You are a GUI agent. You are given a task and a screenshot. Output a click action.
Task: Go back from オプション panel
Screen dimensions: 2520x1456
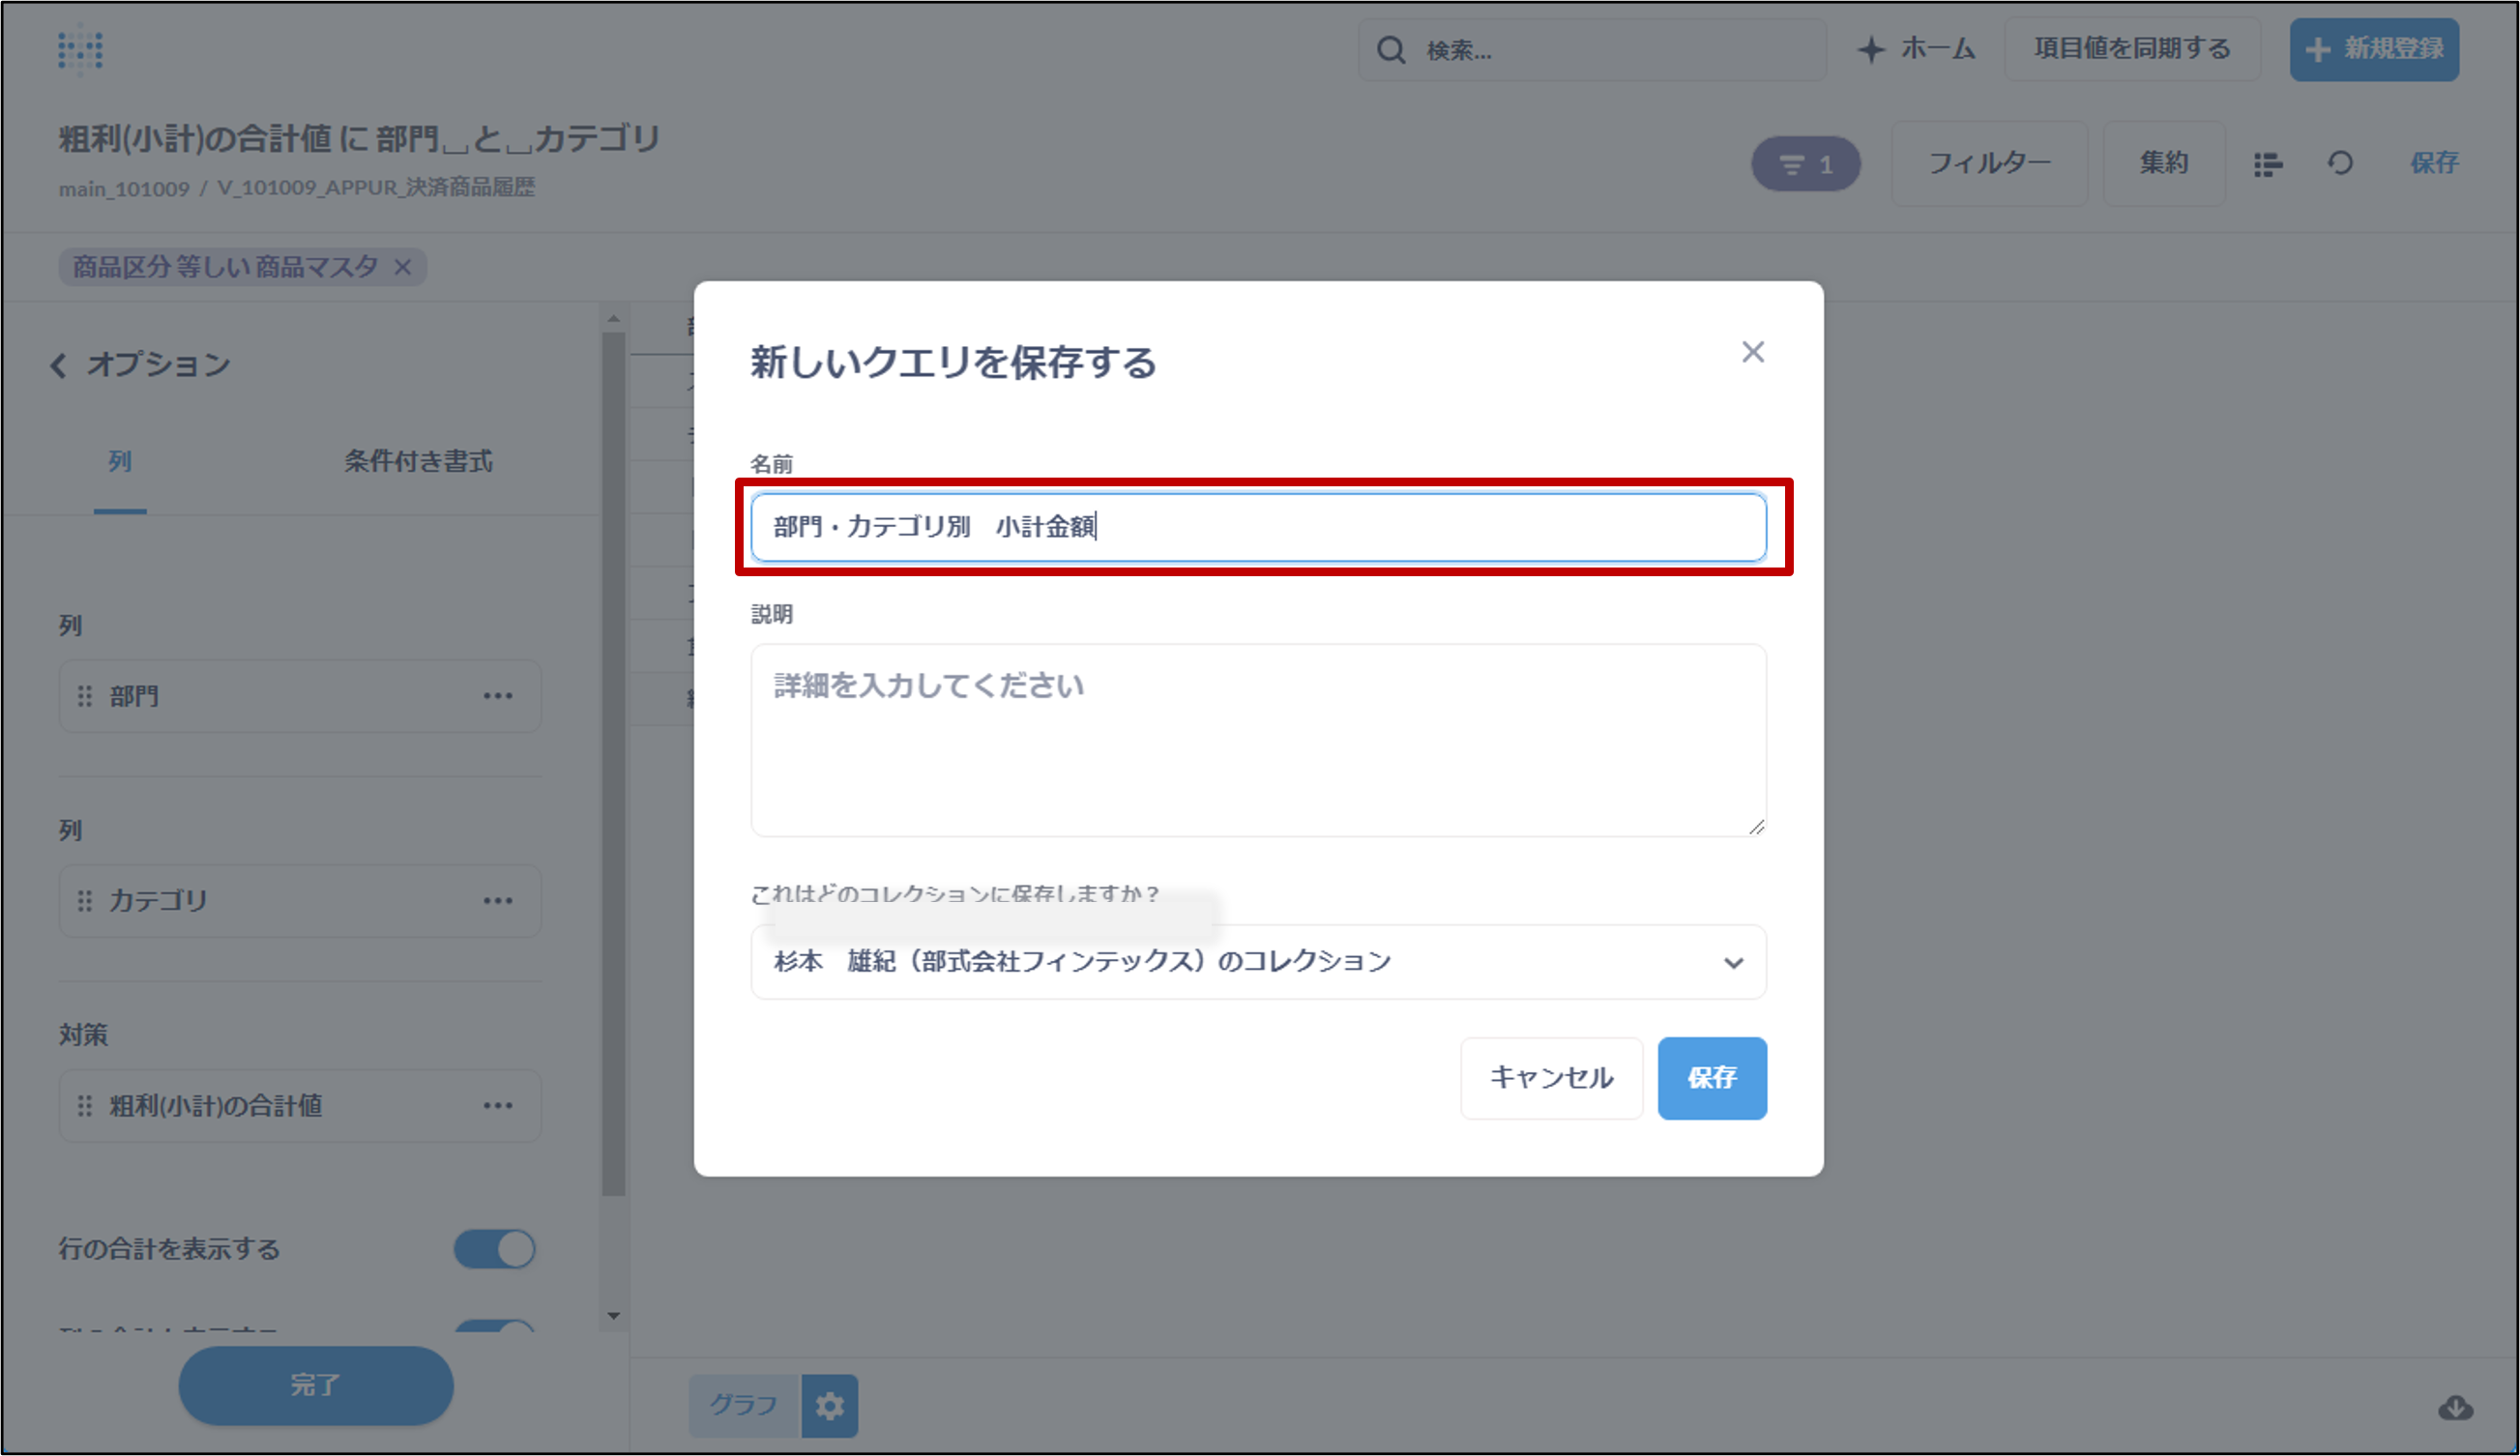tap(59, 366)
